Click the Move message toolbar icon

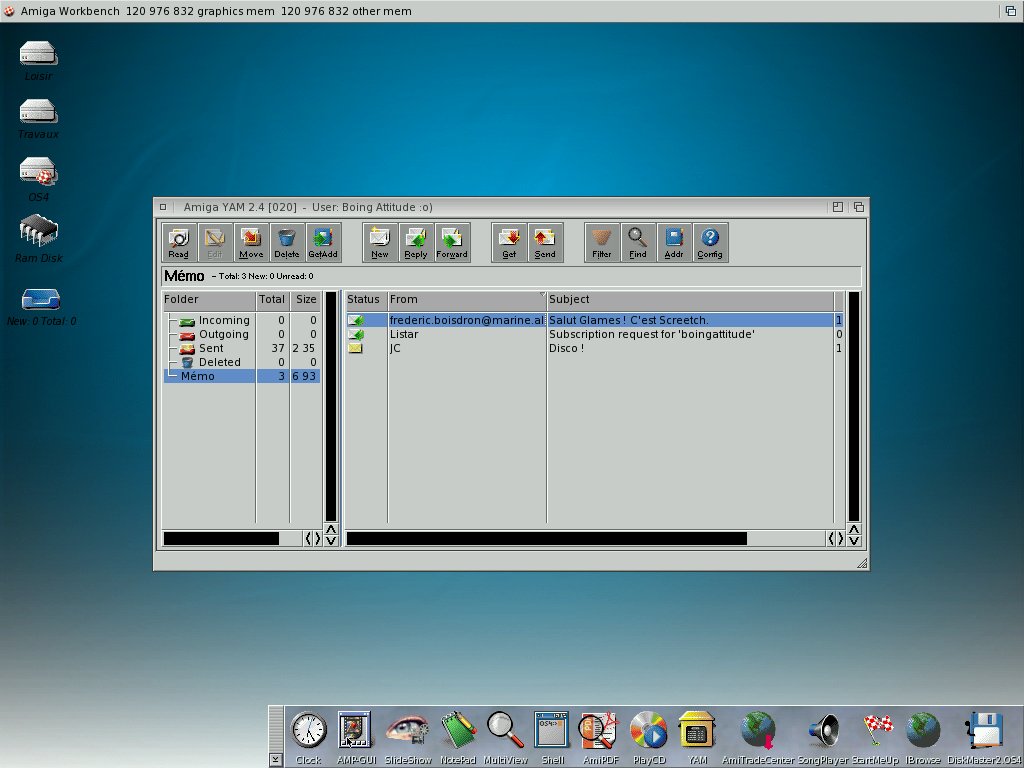point(251,242)
